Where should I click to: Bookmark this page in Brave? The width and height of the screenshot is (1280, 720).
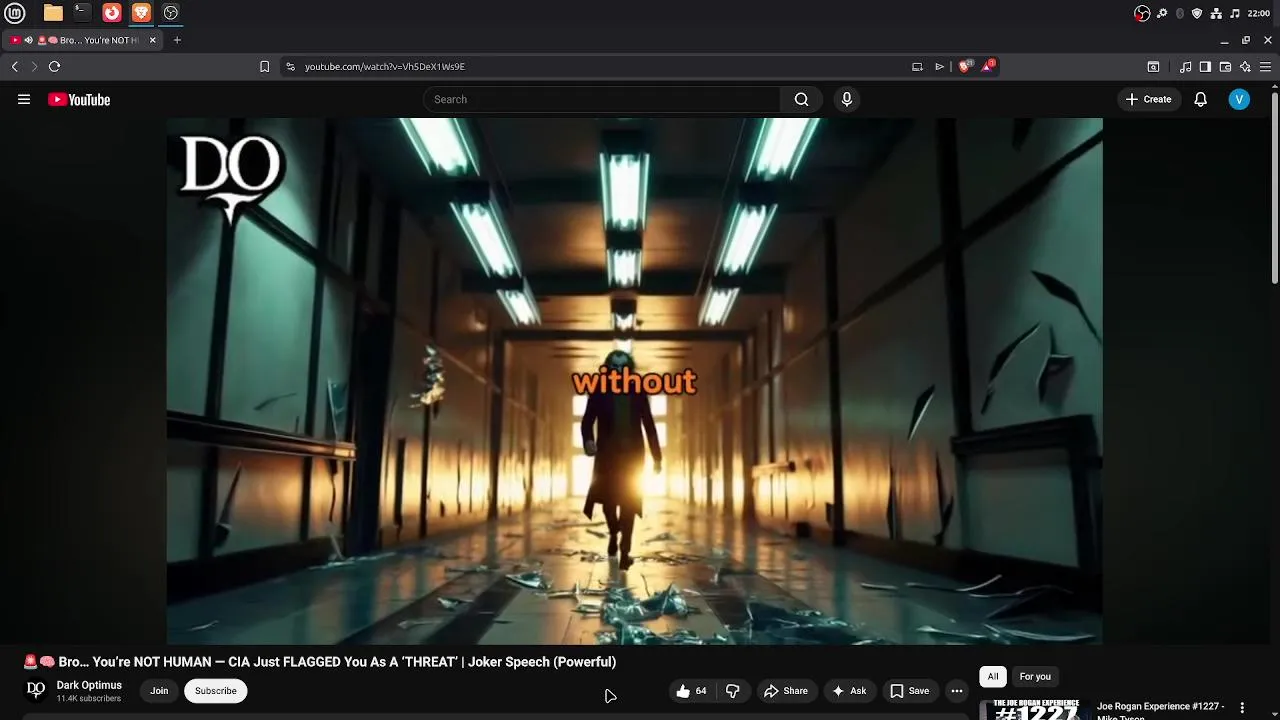(x=264, y=66)
